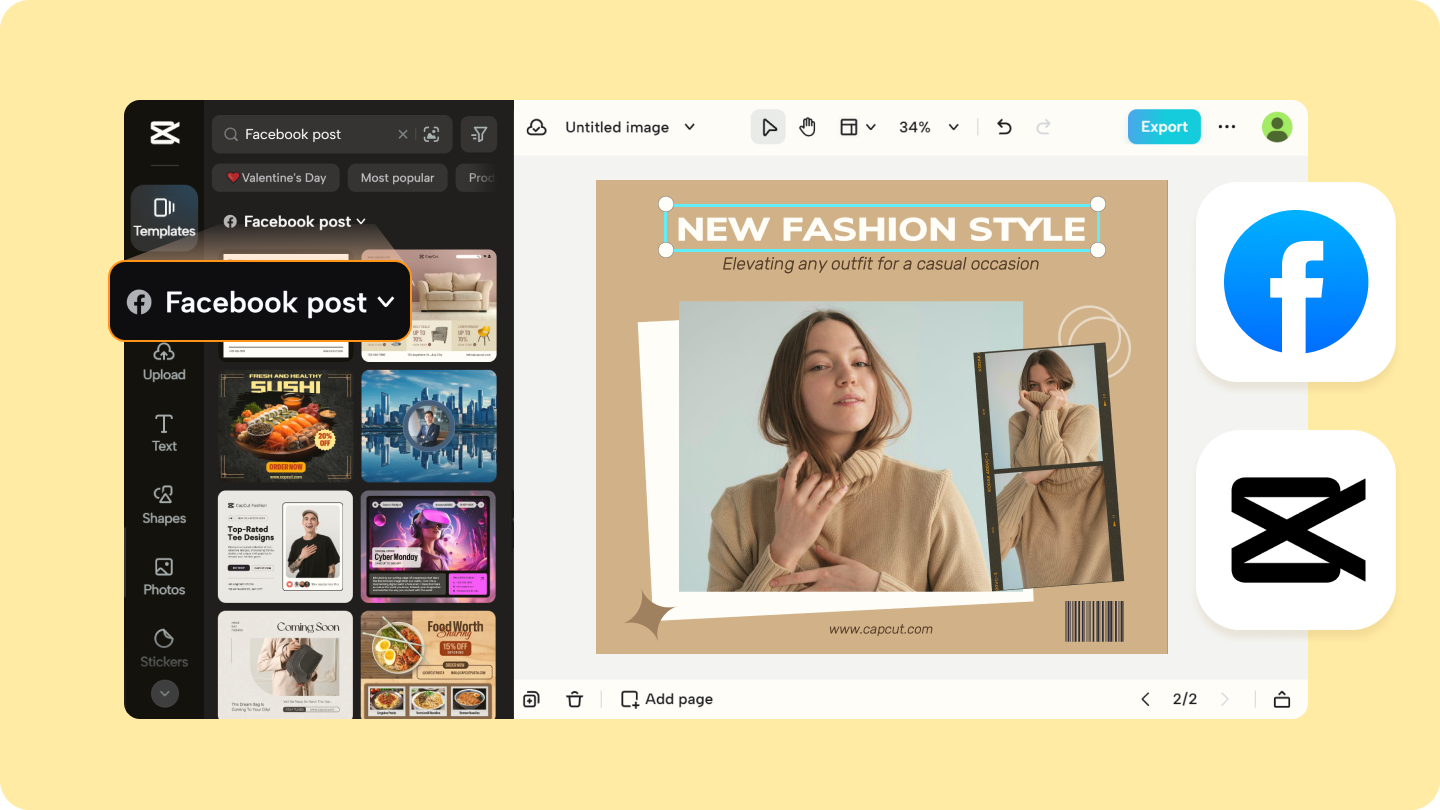1440x810 pixels.
Task: Select the NEW FASHION STYLE headline text
Action: (882, 229)
